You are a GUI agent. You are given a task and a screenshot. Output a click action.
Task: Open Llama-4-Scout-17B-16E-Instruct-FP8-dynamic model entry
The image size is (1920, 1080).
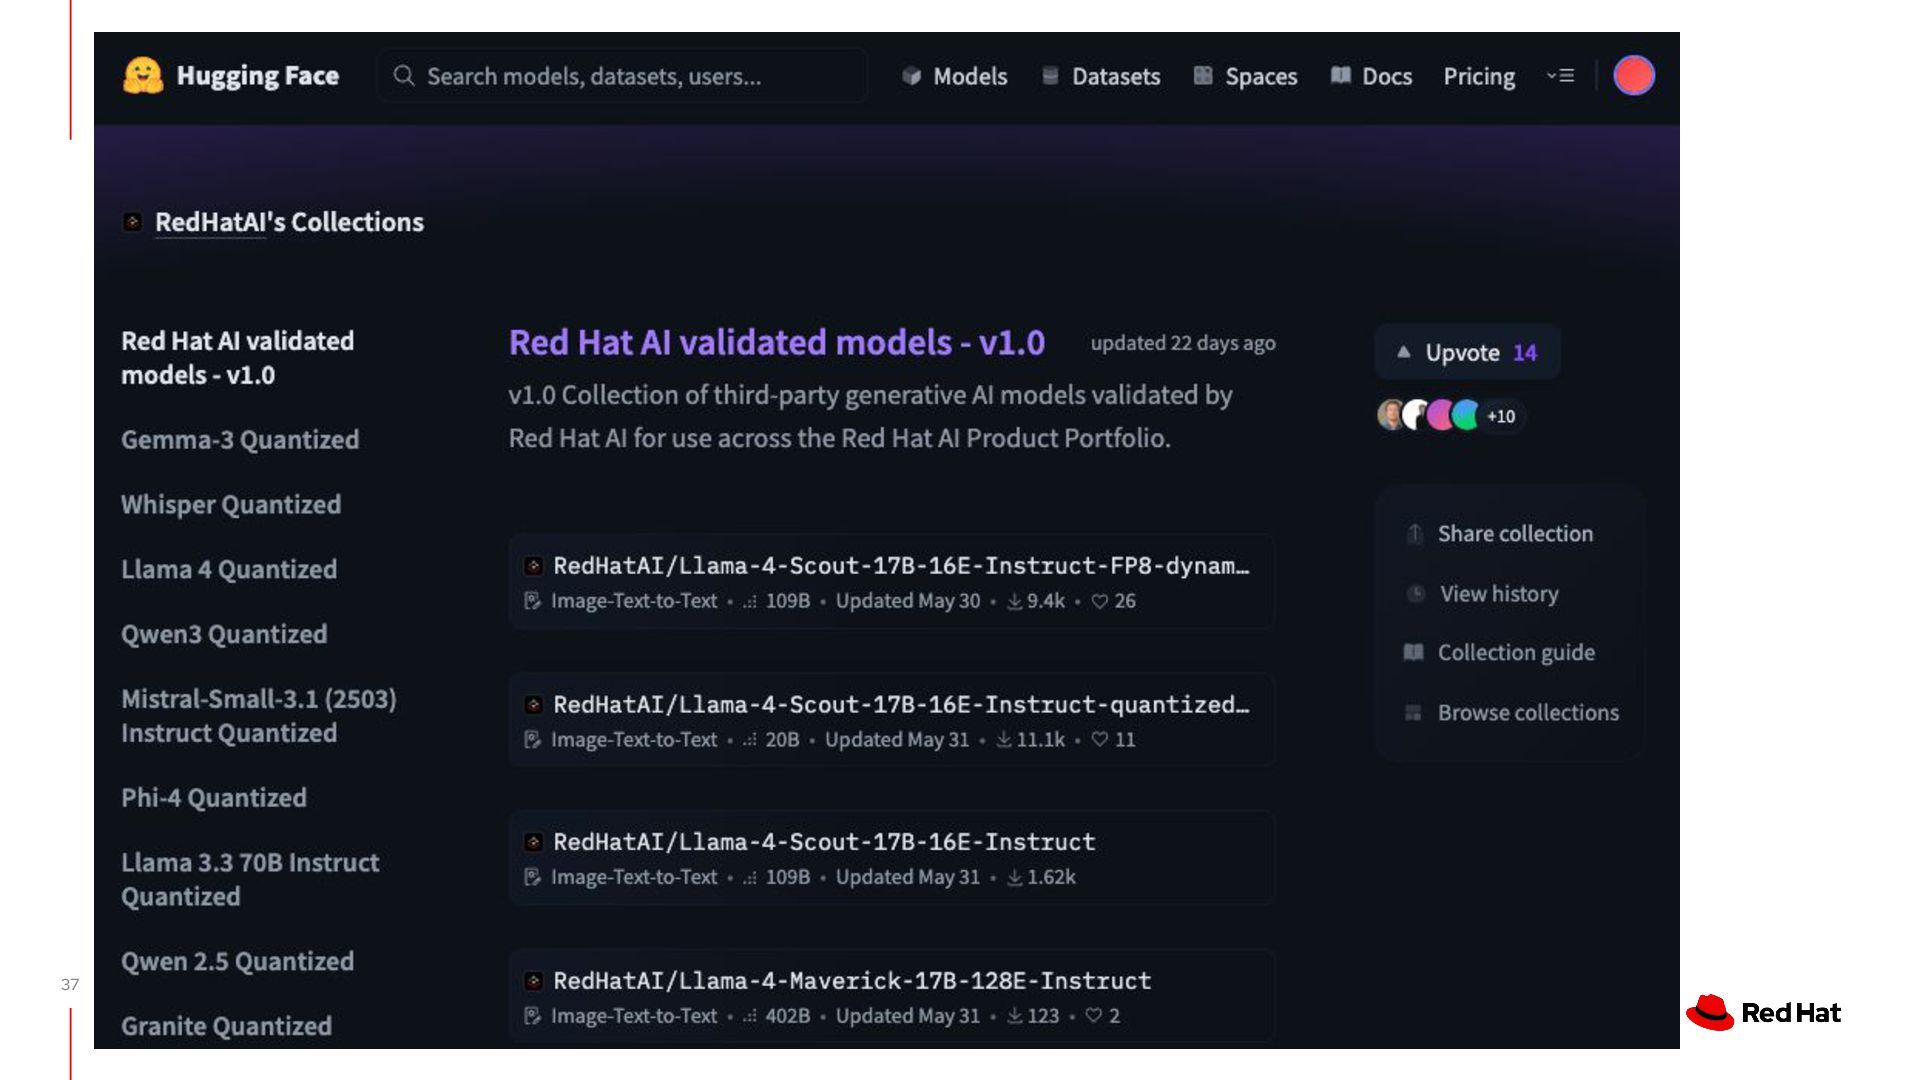point(900,566)
